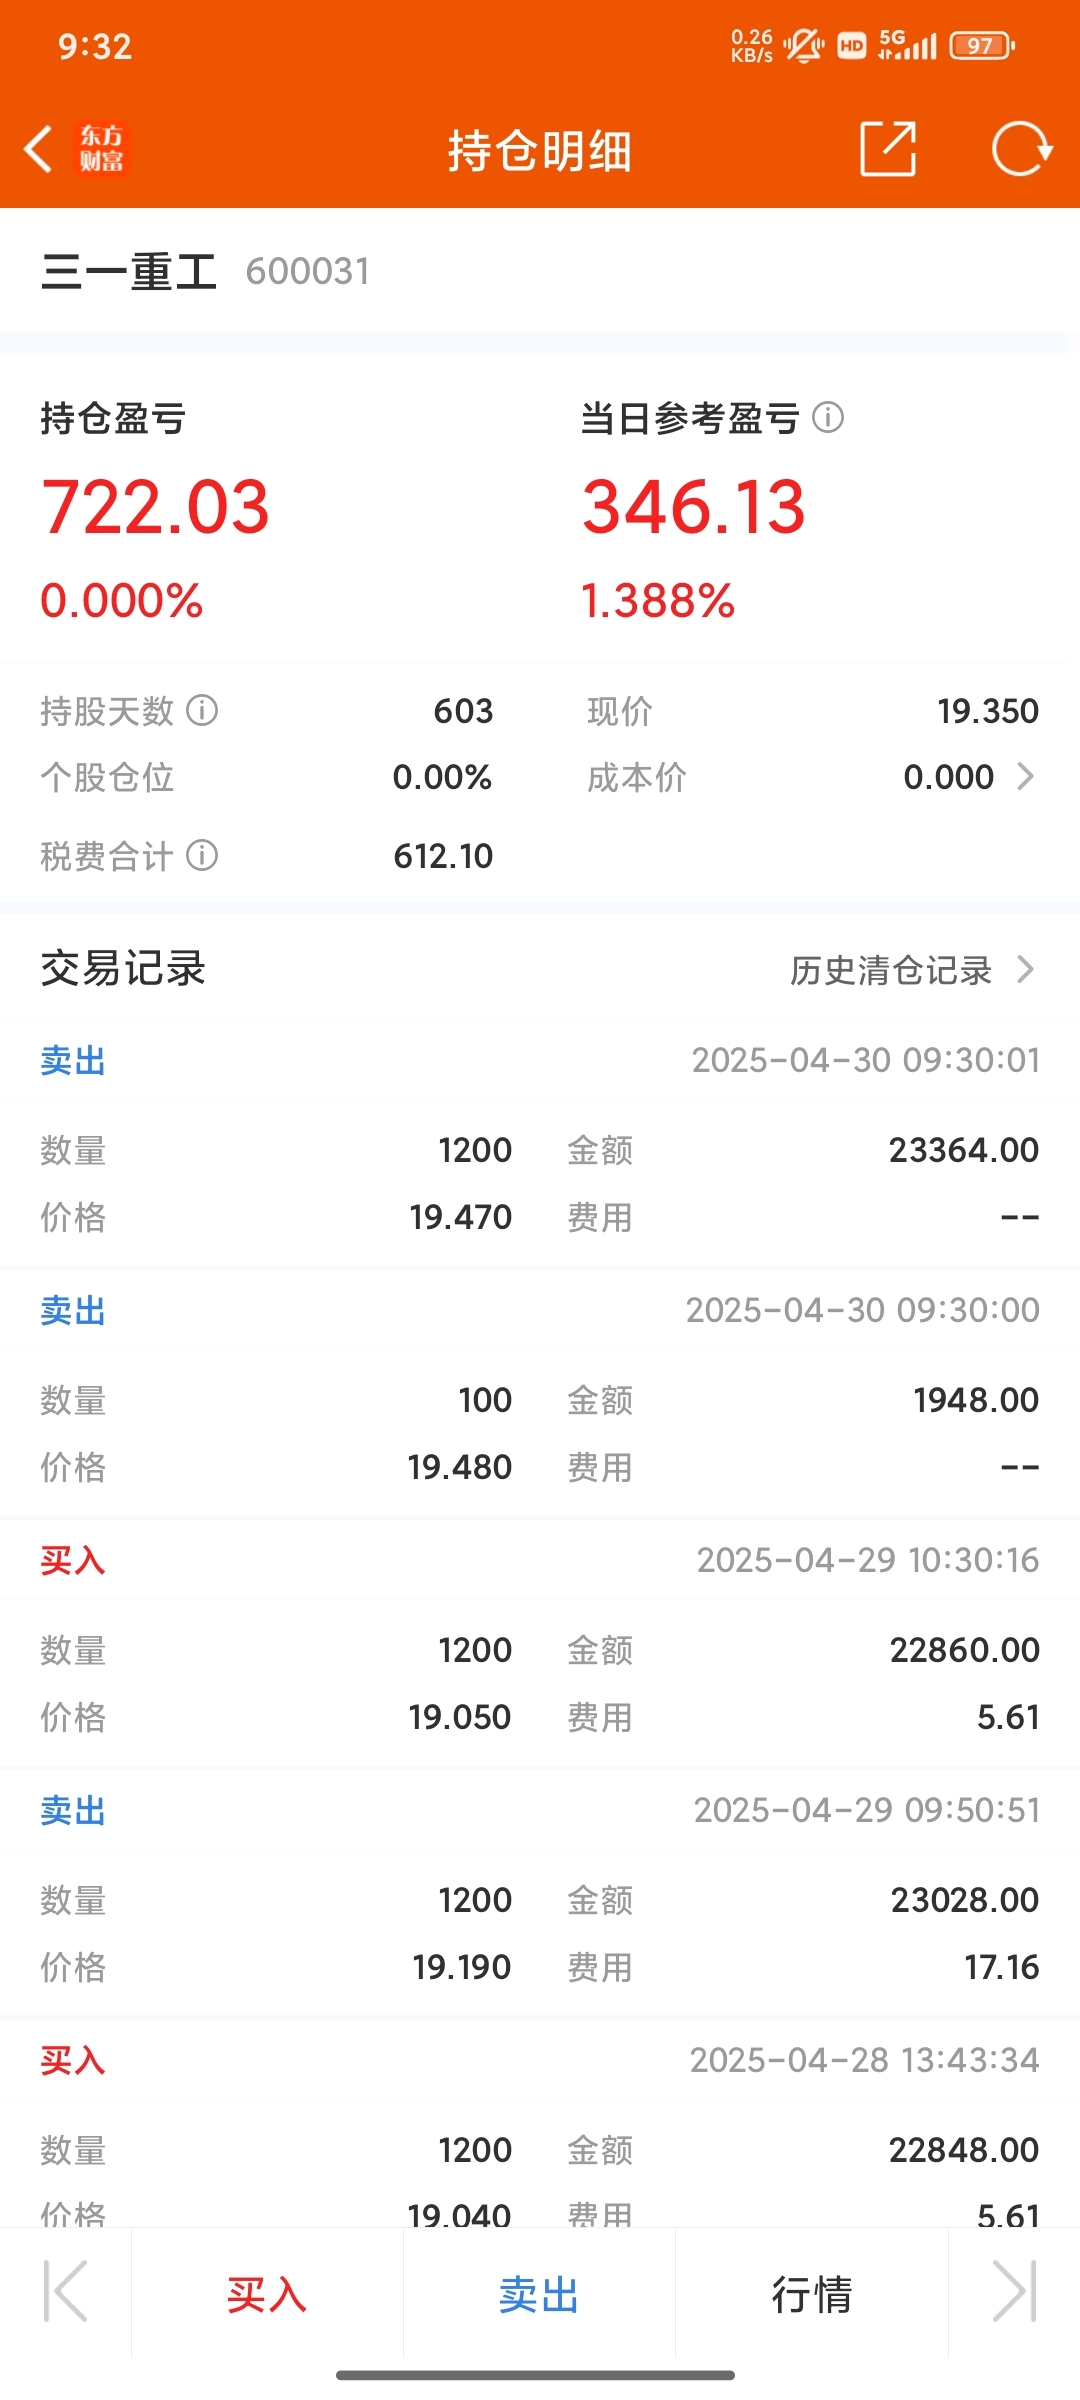The width and height of the screenshot is (1080, 2400).
Task: Open 卖出 record at 09:50:51
Action: click(540, 1891)
